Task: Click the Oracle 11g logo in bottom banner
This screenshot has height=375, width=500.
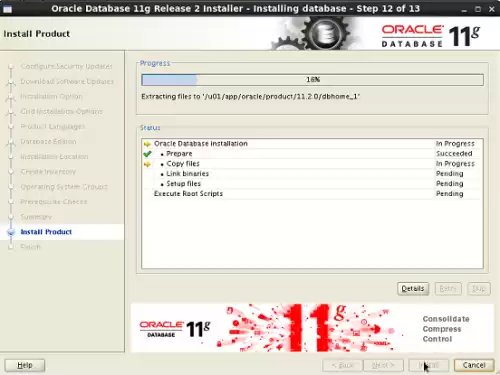Action: [175, 329]
